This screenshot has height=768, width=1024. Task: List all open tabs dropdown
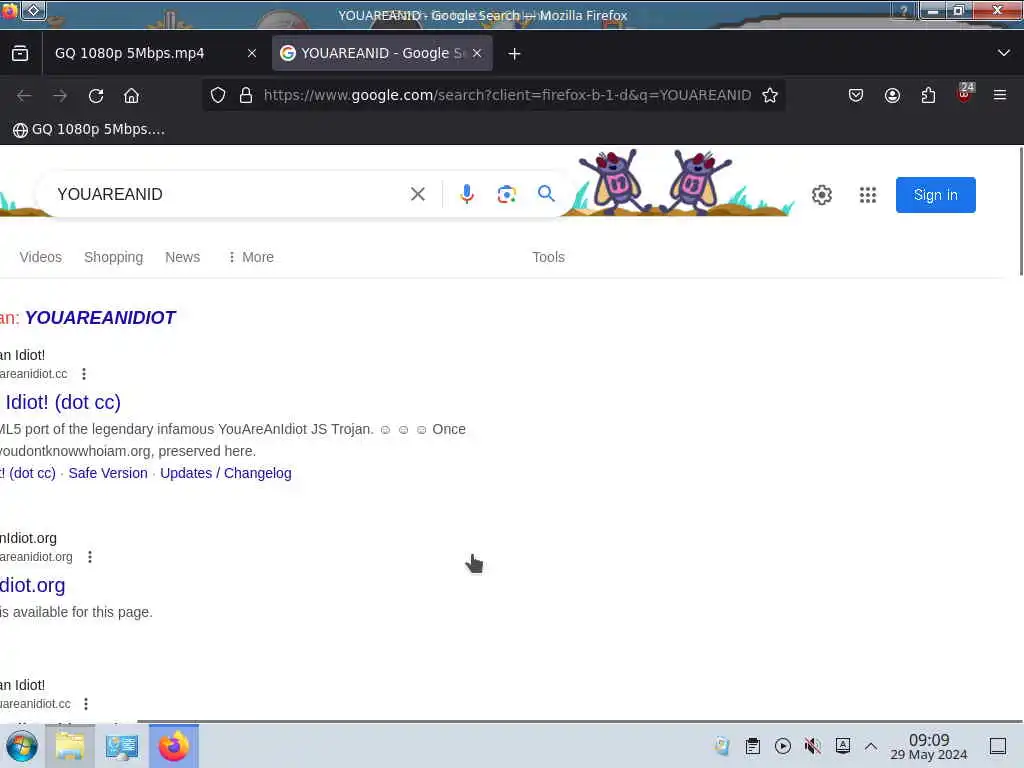[1004, 53]
